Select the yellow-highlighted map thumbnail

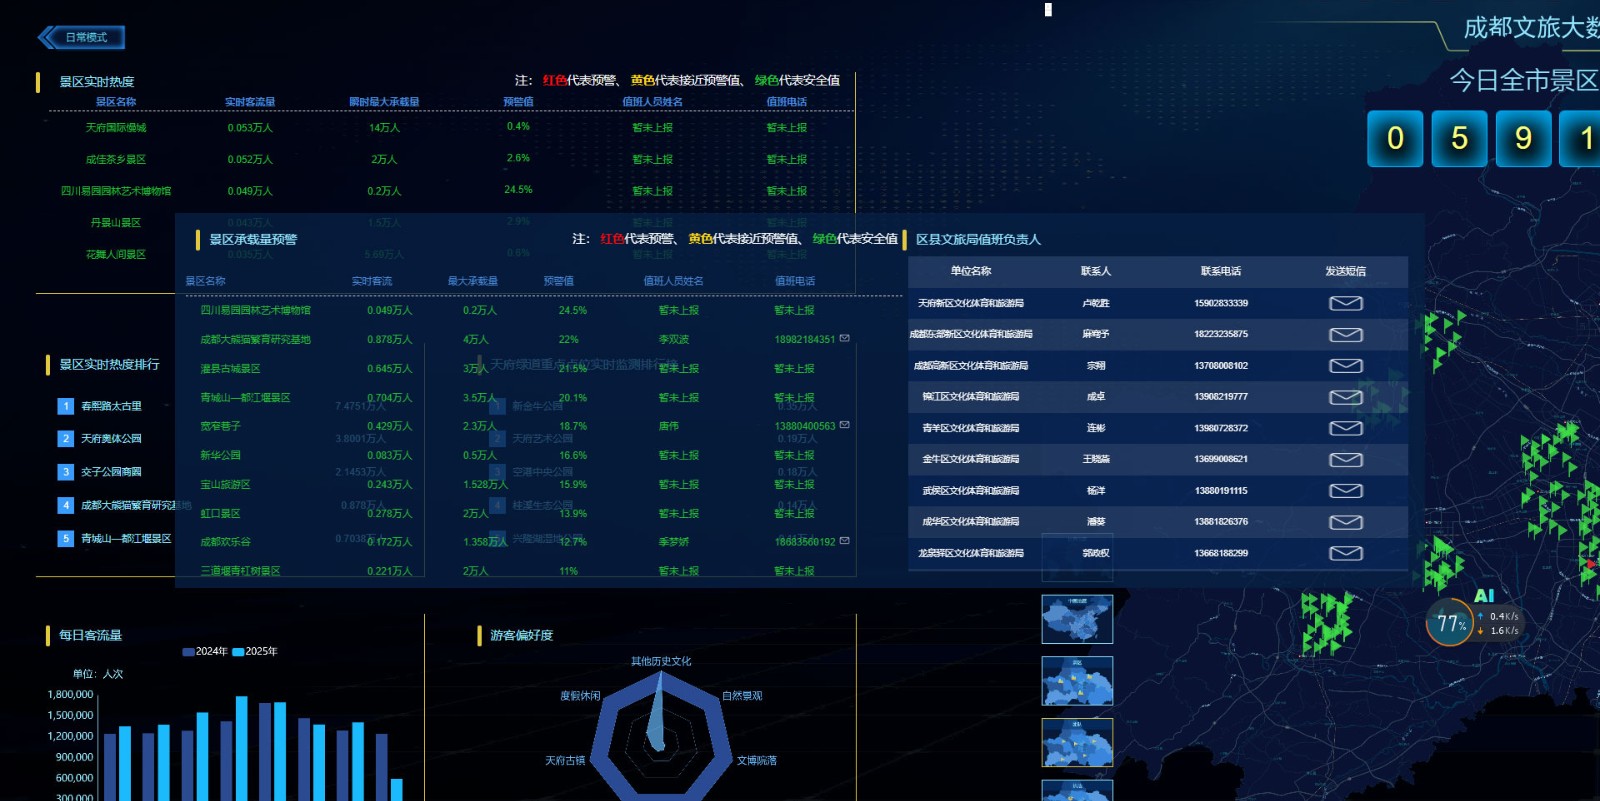click(x=1077, y=681)
